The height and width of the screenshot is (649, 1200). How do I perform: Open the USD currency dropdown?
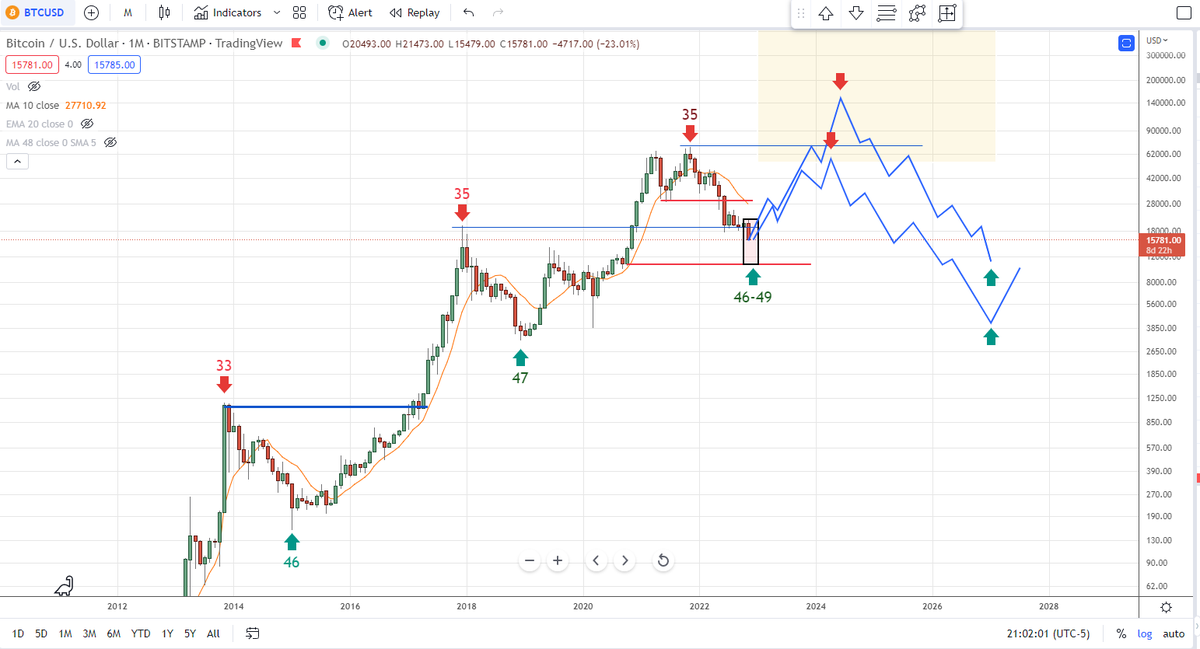click(x=1156, y=40)
